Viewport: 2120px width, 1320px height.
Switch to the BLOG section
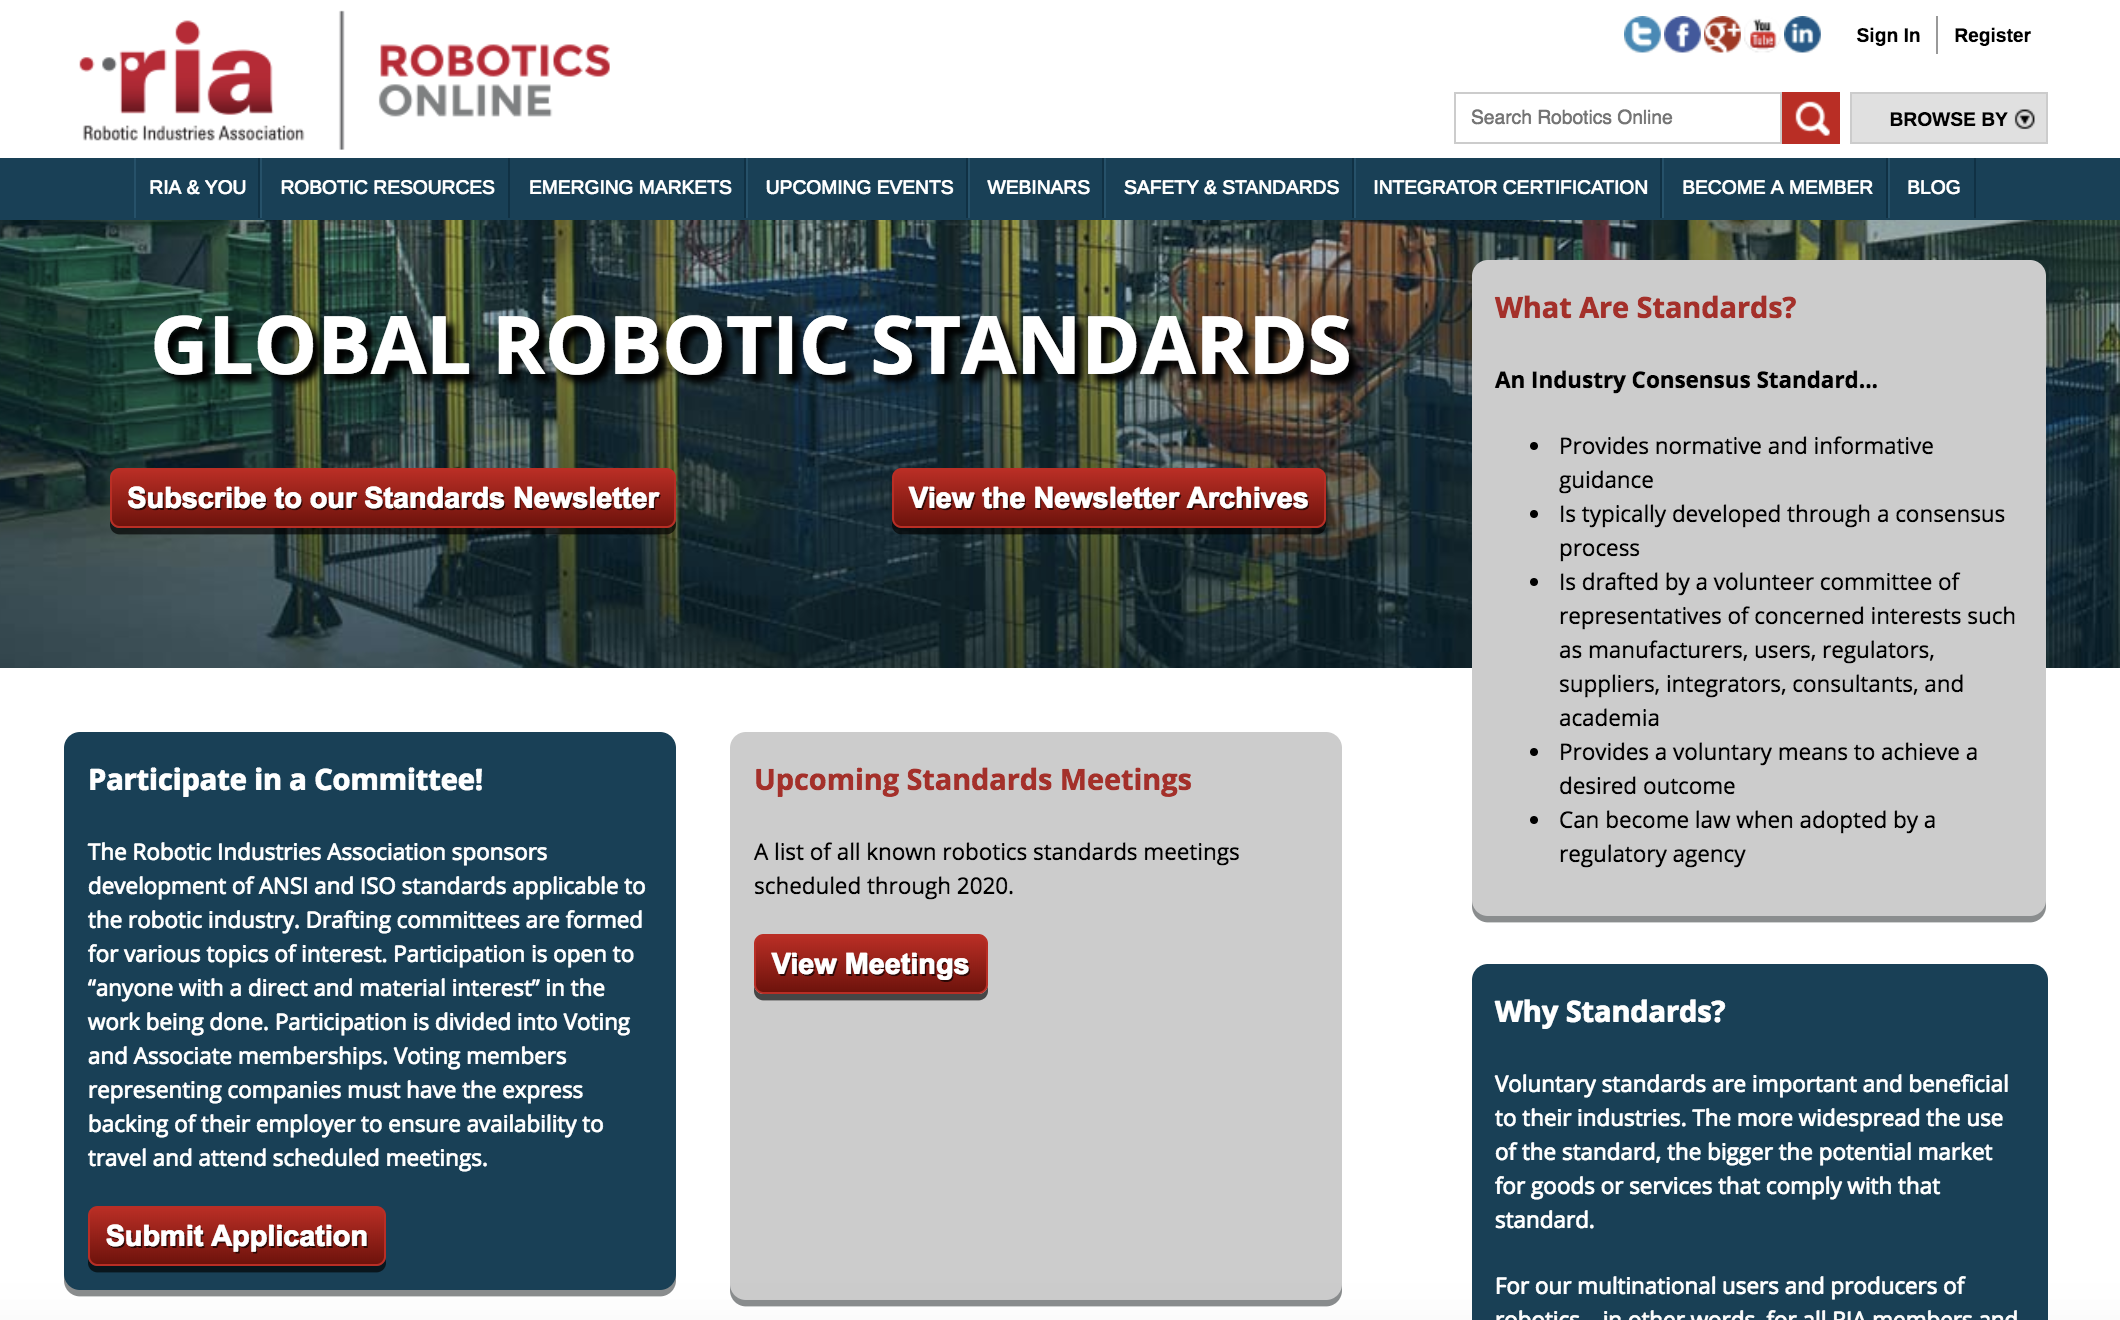[x=1932, y=187]
